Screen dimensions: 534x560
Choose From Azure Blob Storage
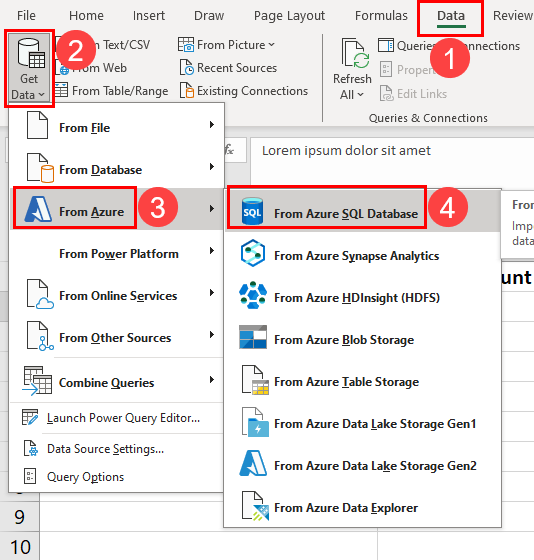pyautogui.click(x=363, y=338)
